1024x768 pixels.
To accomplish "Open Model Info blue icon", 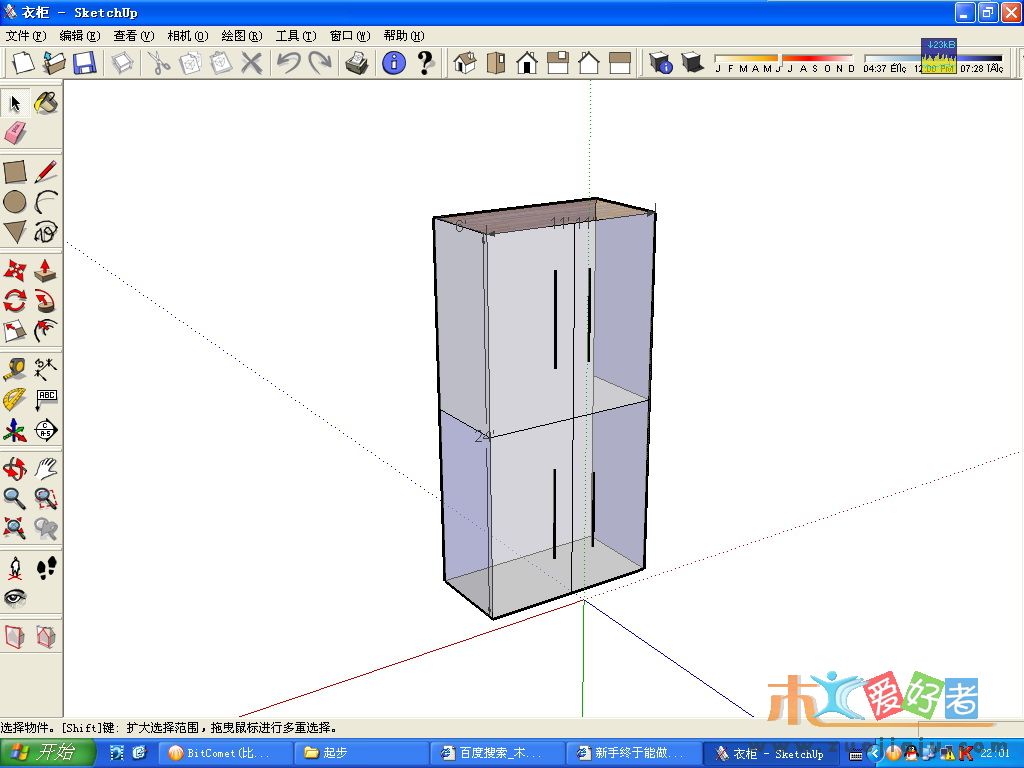I will pyautogui.click(x=394, y=63).
